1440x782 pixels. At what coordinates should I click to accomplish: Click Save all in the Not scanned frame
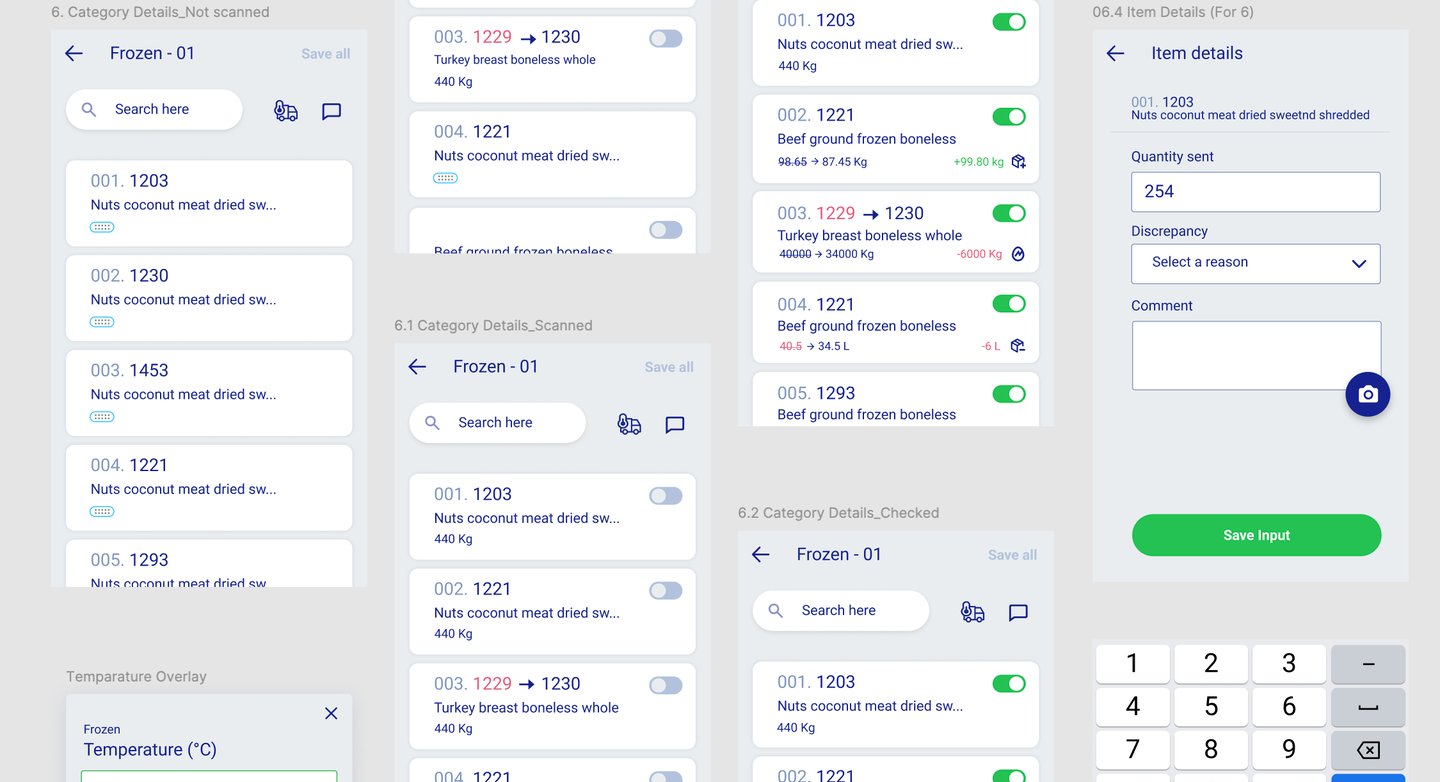tap(326, 54)
